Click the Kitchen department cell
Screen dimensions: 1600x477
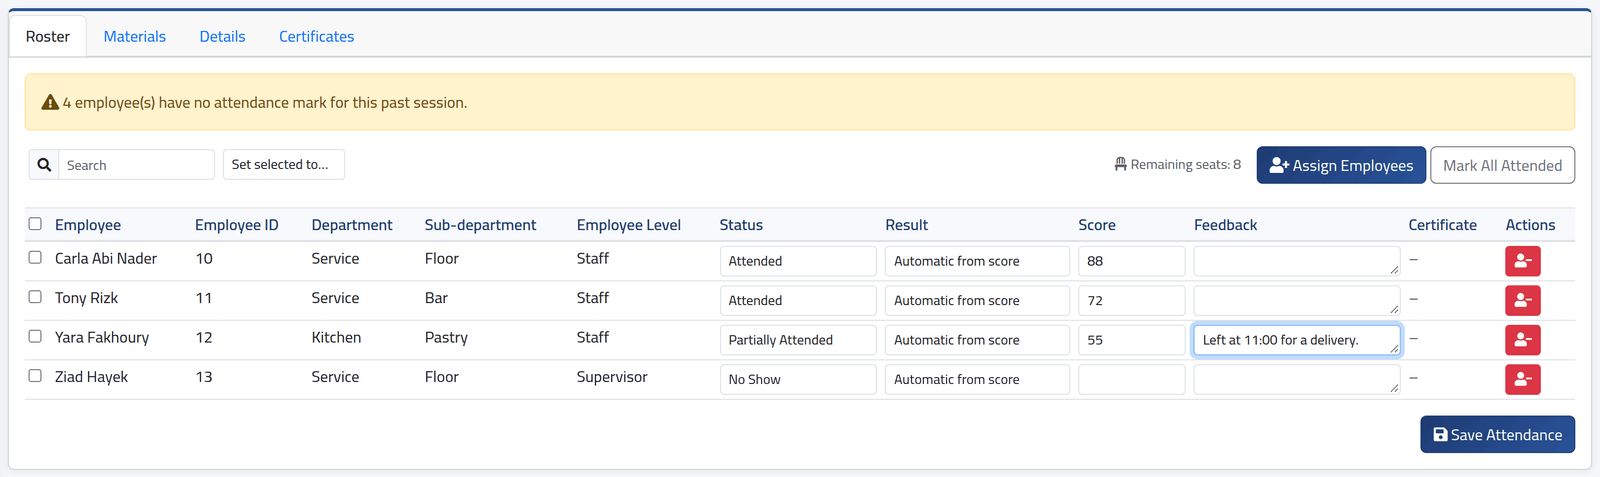[x=336, y=337]
